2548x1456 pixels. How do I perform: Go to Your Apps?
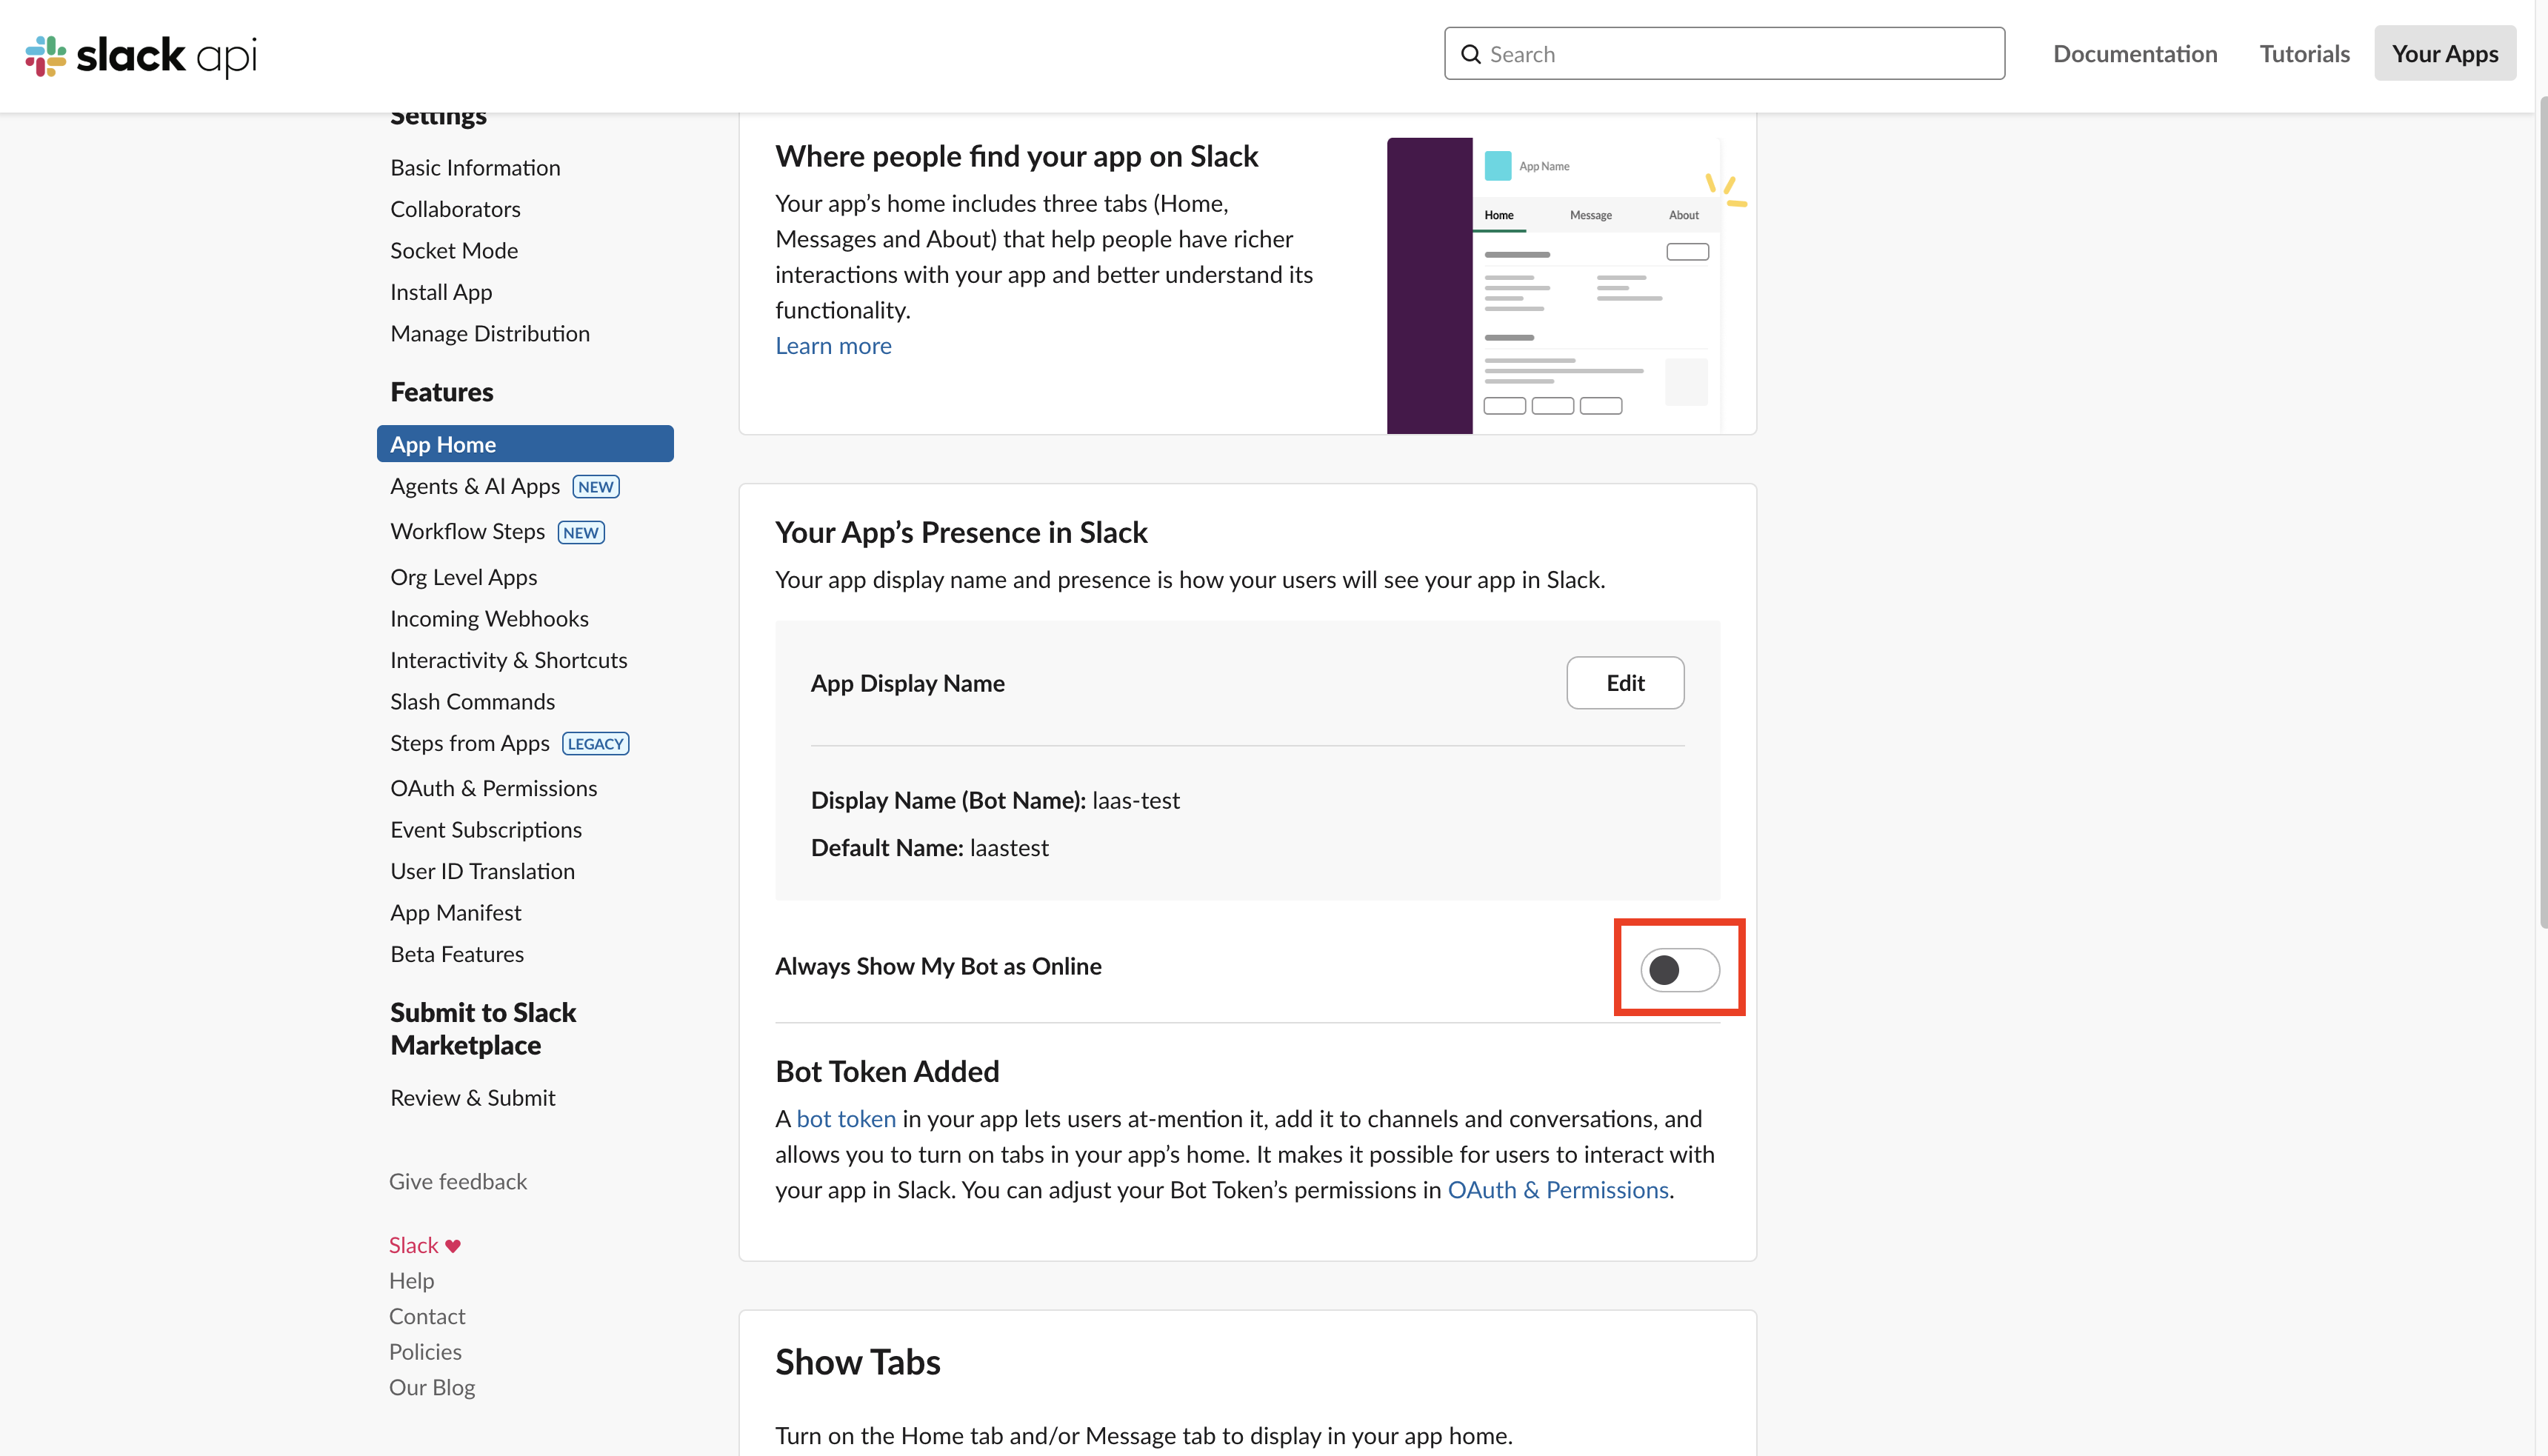coord(2445,54)
